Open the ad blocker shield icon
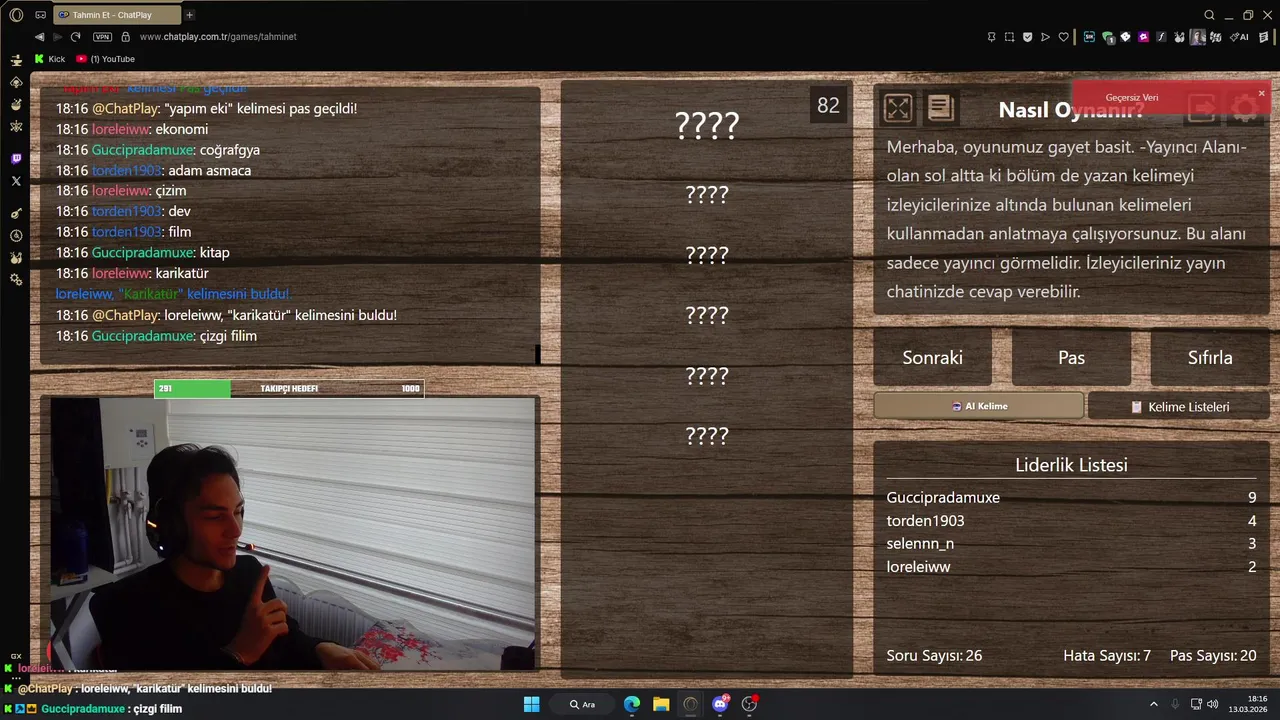This screenshot has width=1280, height=720. tap(1027, 37)
